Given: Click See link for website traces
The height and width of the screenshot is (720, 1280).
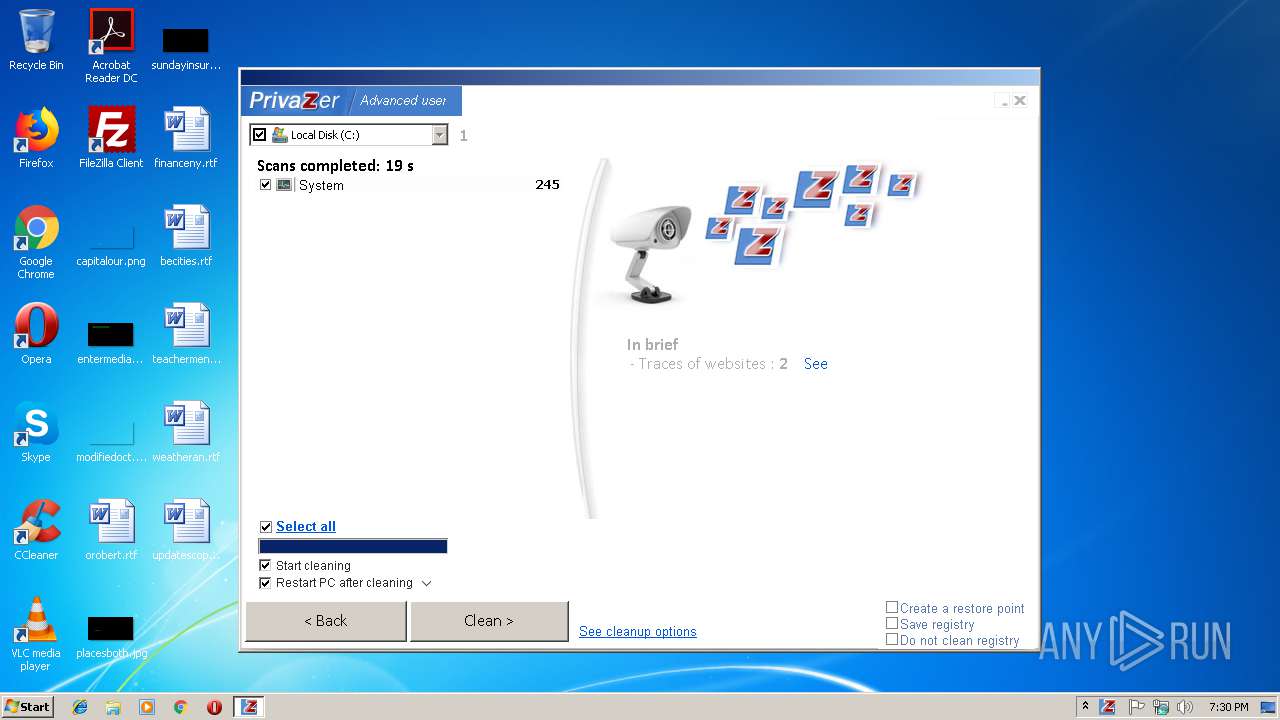Looking at the screenshot, I should tap(816, 364).
